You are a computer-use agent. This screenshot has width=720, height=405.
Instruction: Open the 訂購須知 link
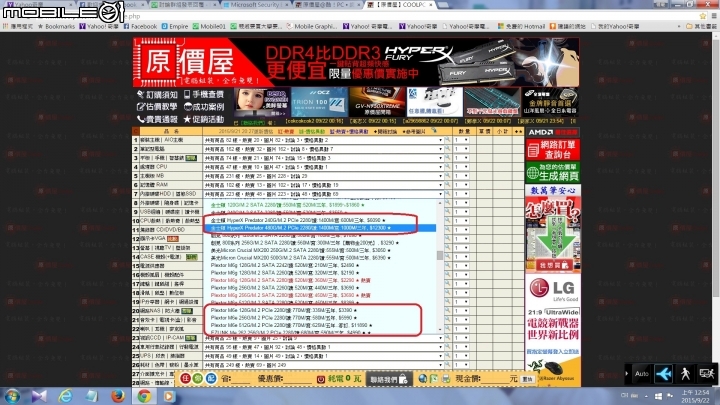(157, 95)
